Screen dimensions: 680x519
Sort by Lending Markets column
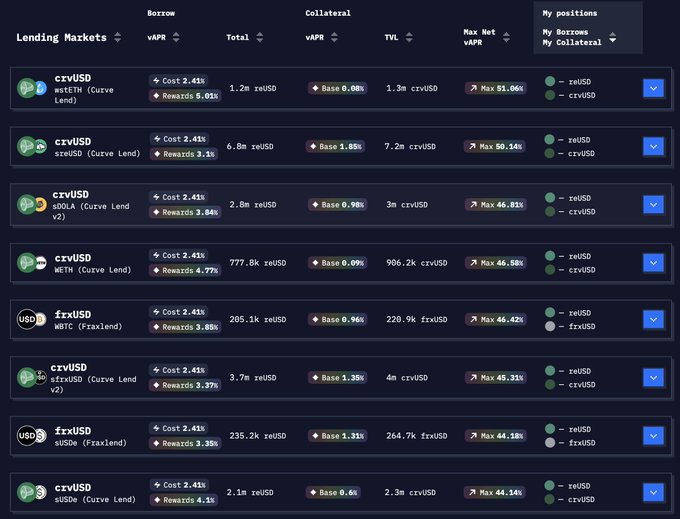(x=118, y=37)
